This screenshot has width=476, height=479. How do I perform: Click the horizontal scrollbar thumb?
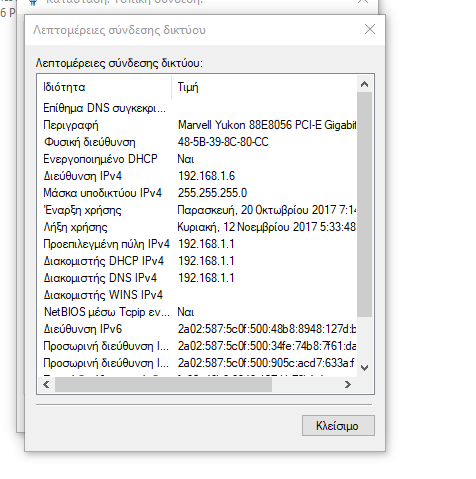[x=163, y=385]
